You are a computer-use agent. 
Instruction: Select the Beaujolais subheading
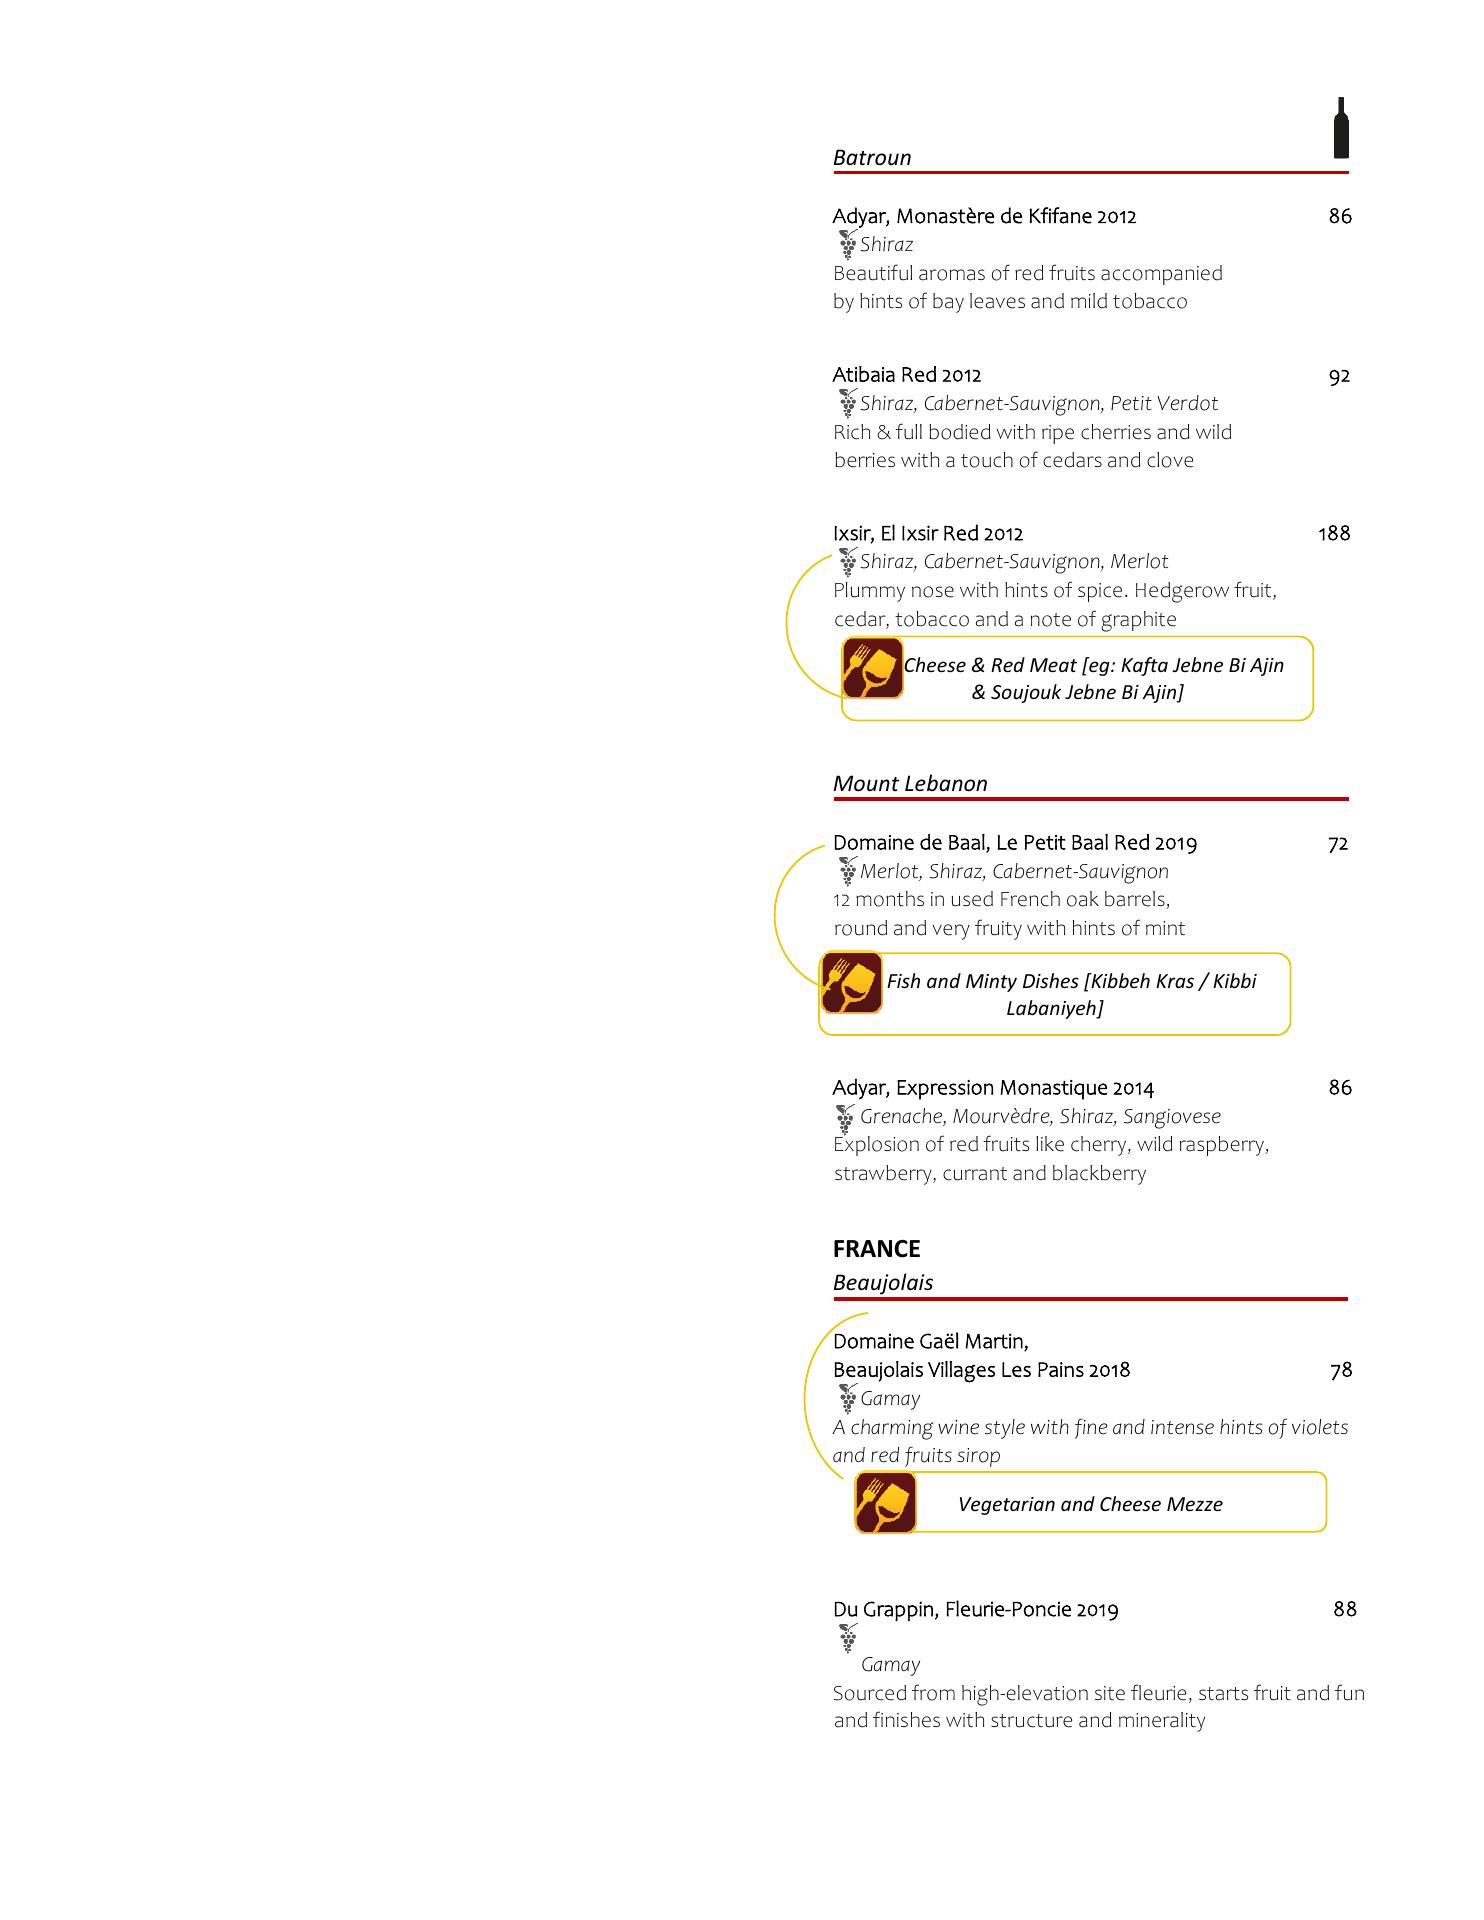click(x=883, y=1283)
